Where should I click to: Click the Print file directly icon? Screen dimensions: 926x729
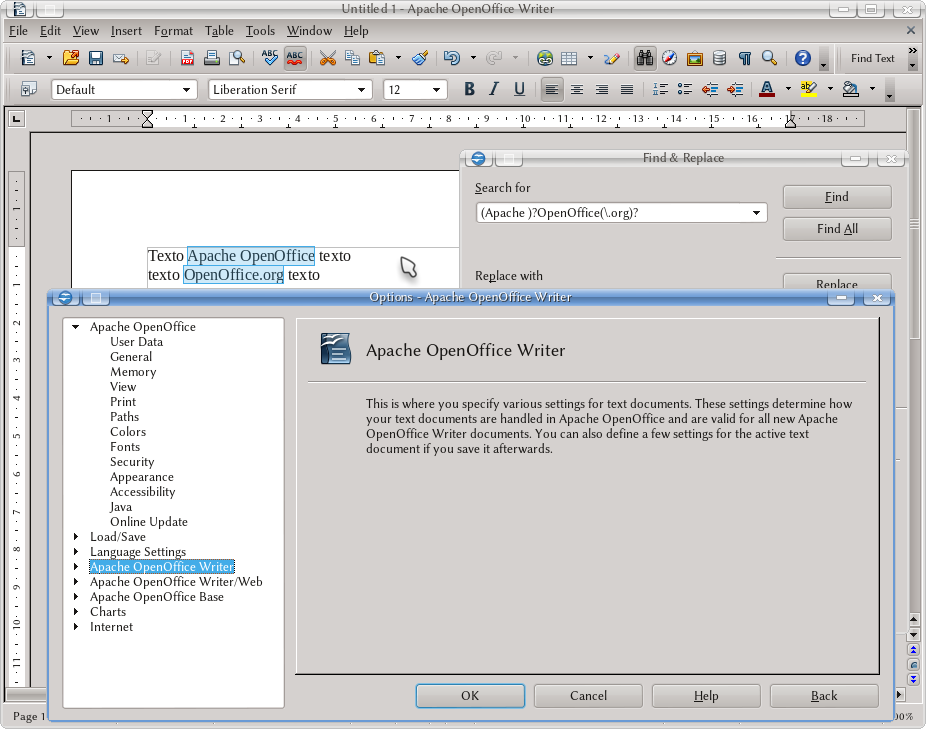pyautogui.click(x=212, y=58)
